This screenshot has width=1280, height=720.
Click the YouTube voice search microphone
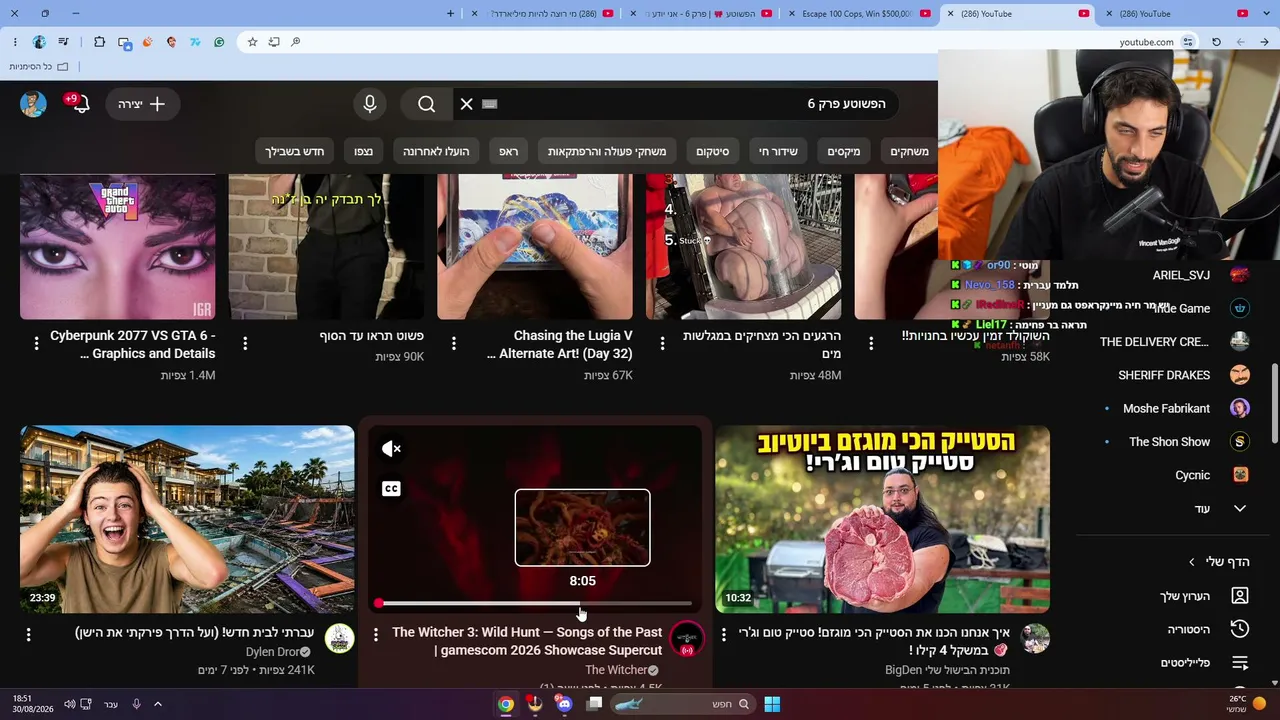(370, 104)
